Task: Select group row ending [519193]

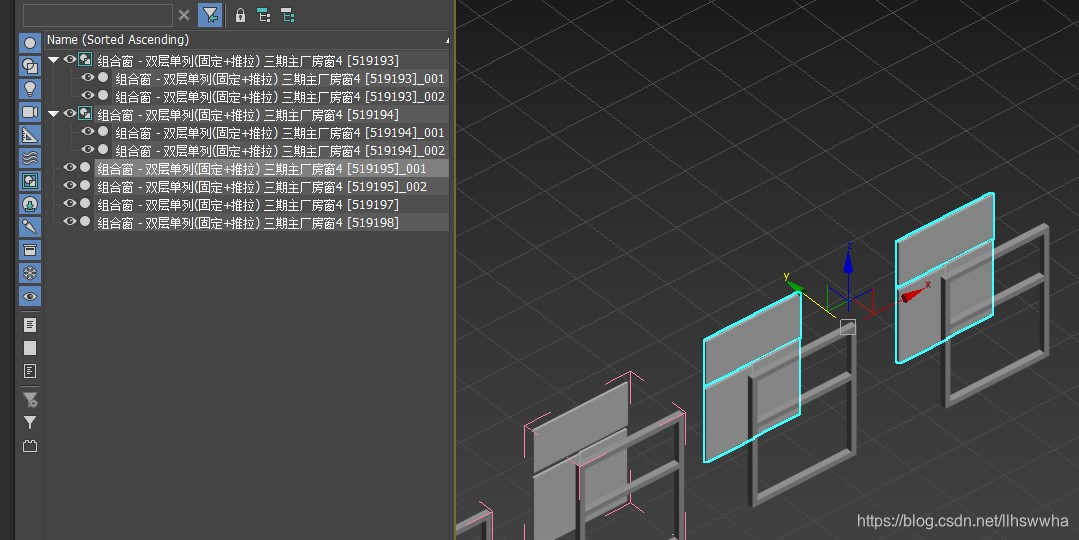Action: pyautogui.click(x=248, y=61)
